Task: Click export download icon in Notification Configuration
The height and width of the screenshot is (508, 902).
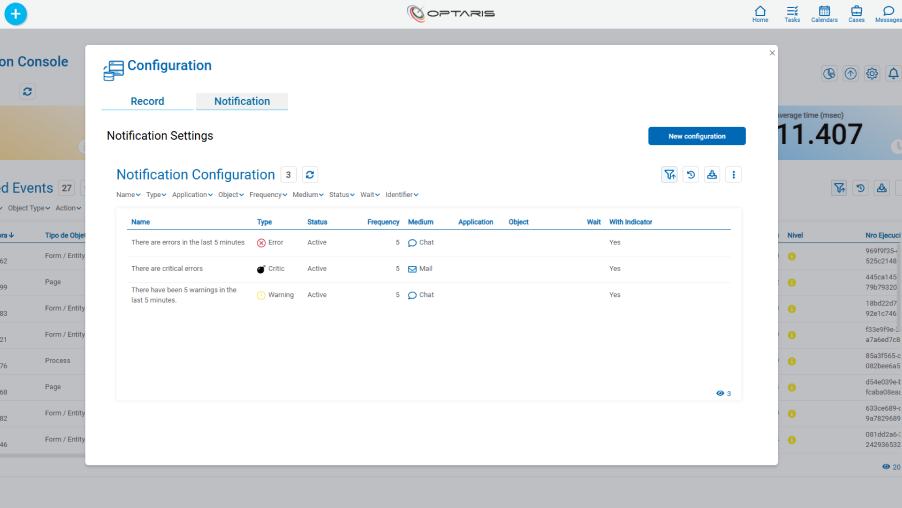Action: point(712,174)
